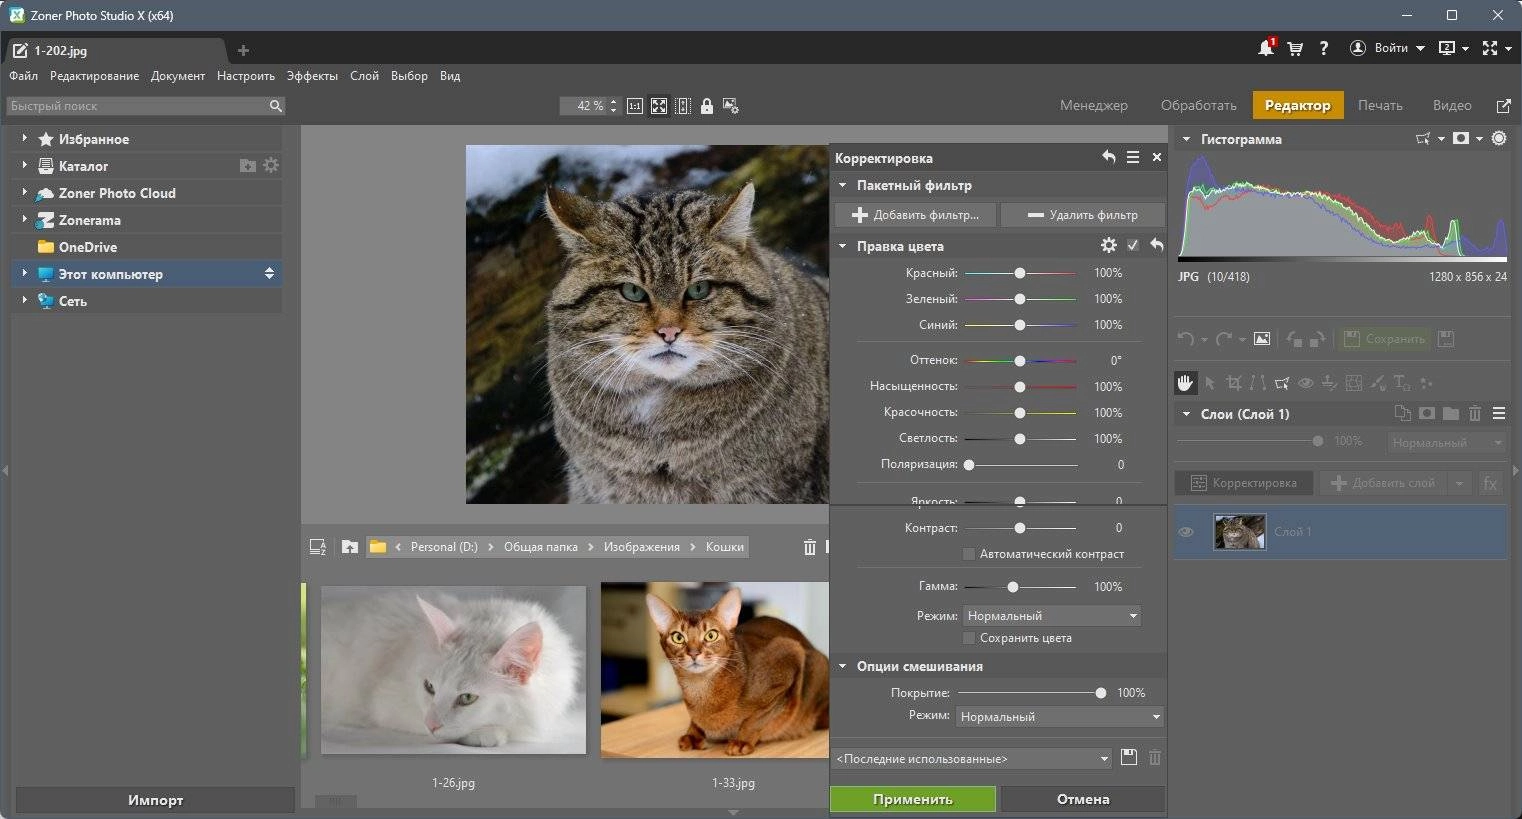Viewport: 1522px width, 819px height.
Task: Select thumbnail 1-33.jpg Abyssinian cat
Action: coord(715,670)
